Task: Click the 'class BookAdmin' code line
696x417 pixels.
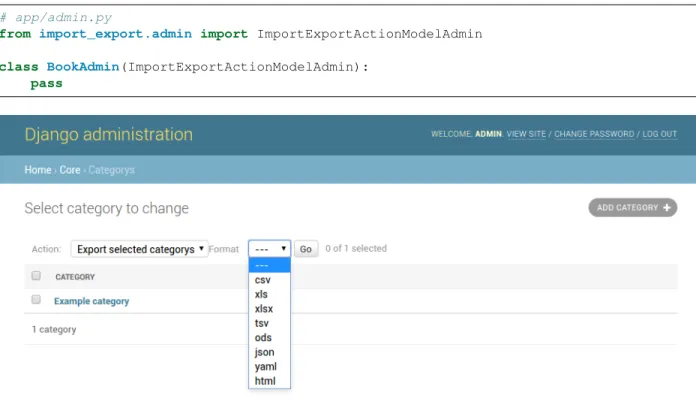Action: tap(184, 67)
